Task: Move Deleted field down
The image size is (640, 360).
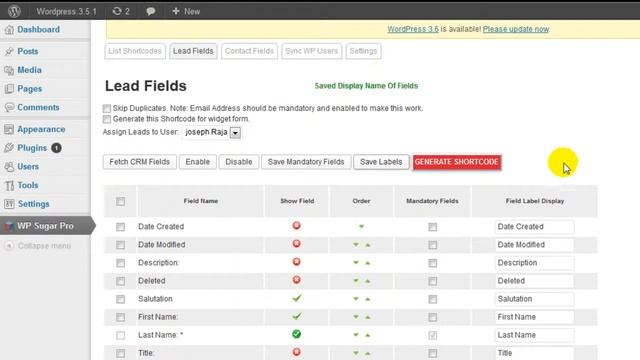Action: pos(356,281)
